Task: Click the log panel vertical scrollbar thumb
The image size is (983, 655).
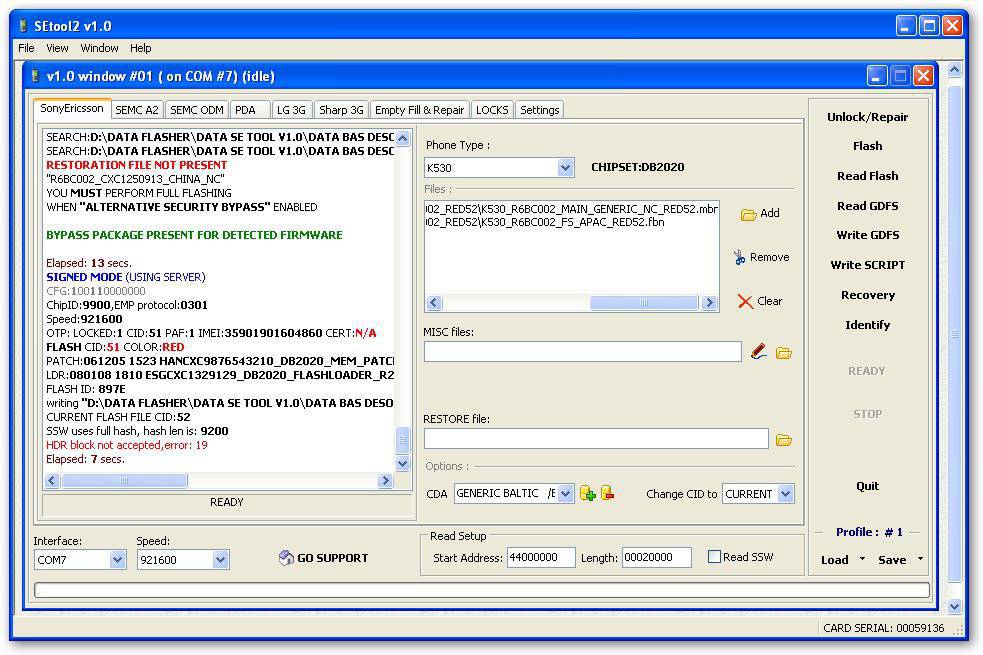Action: pyautogui.click(x=402, y=441)
